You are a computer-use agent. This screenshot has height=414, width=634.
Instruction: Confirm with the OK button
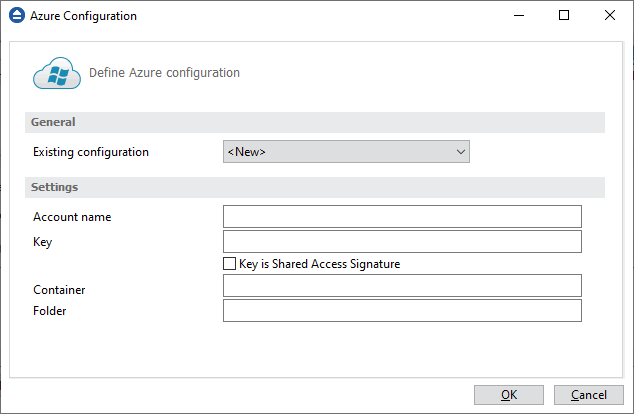click(509, 395)
